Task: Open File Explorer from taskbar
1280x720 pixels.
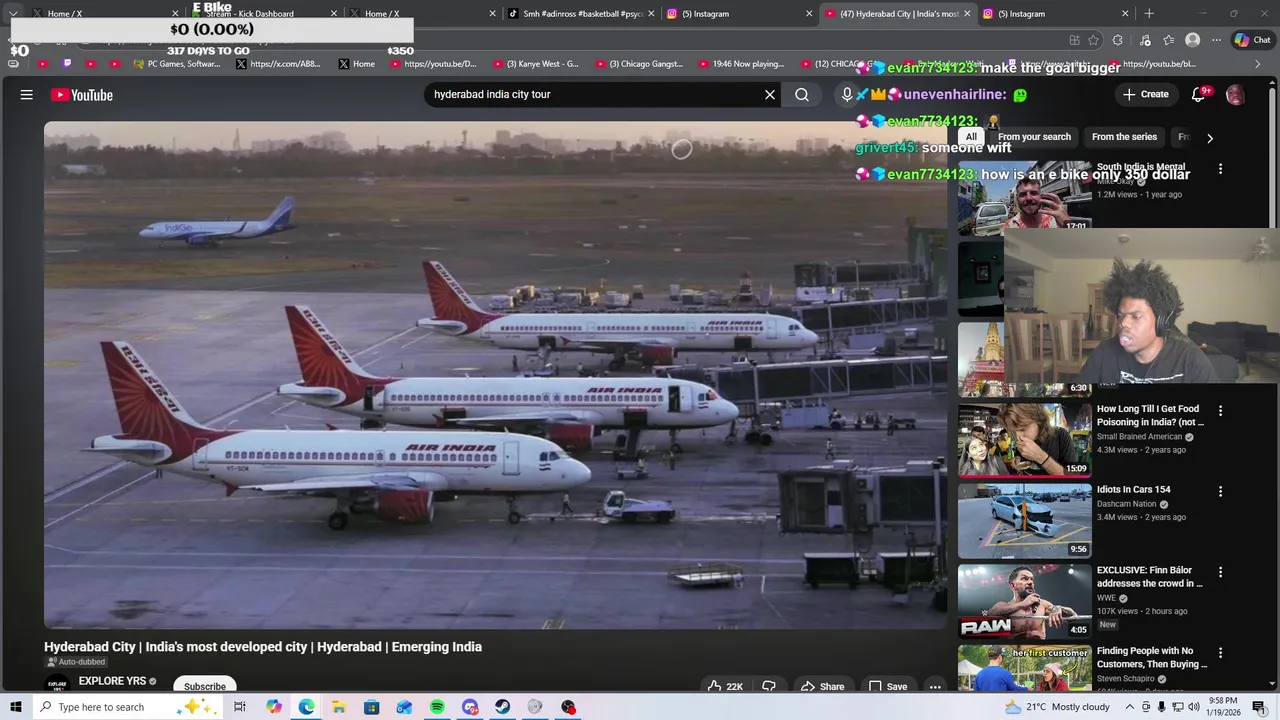Action: click(x=339, y=707)
